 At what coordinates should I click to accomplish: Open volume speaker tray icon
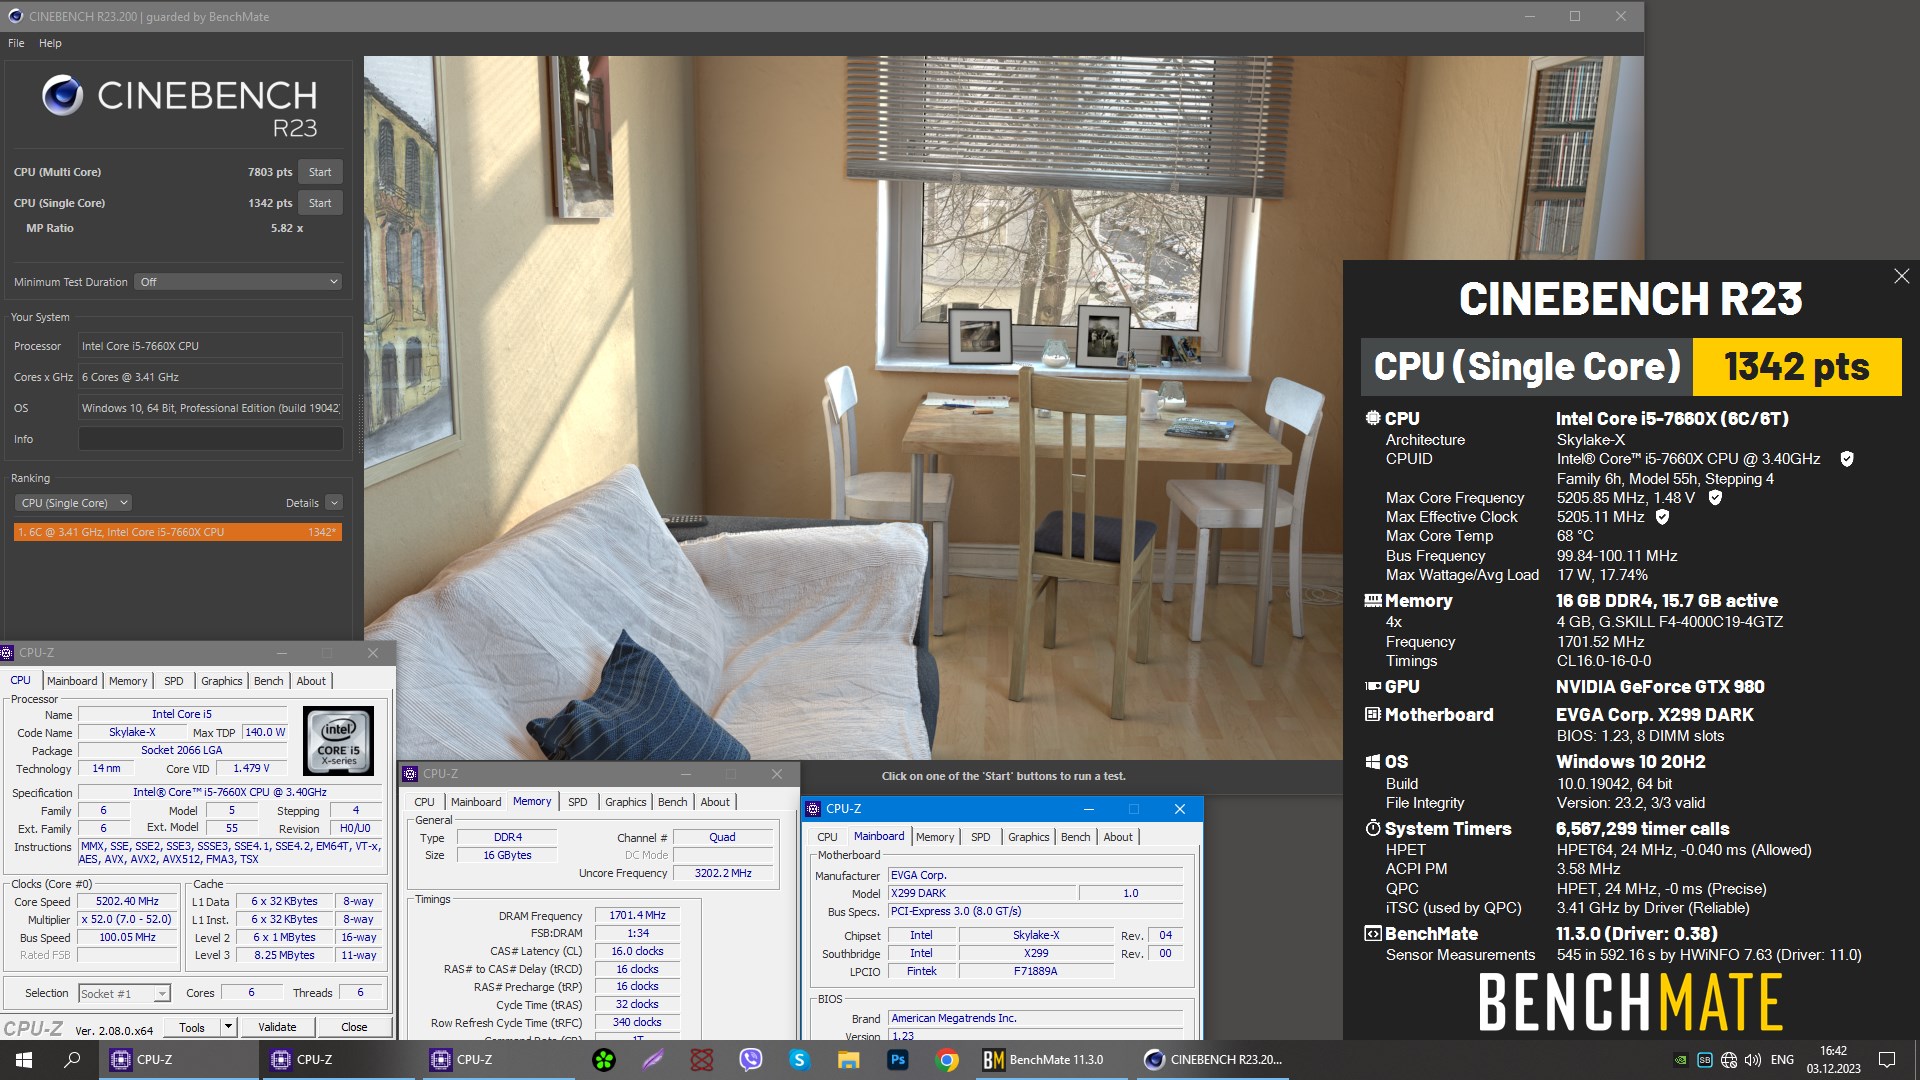point(1753,1060)
